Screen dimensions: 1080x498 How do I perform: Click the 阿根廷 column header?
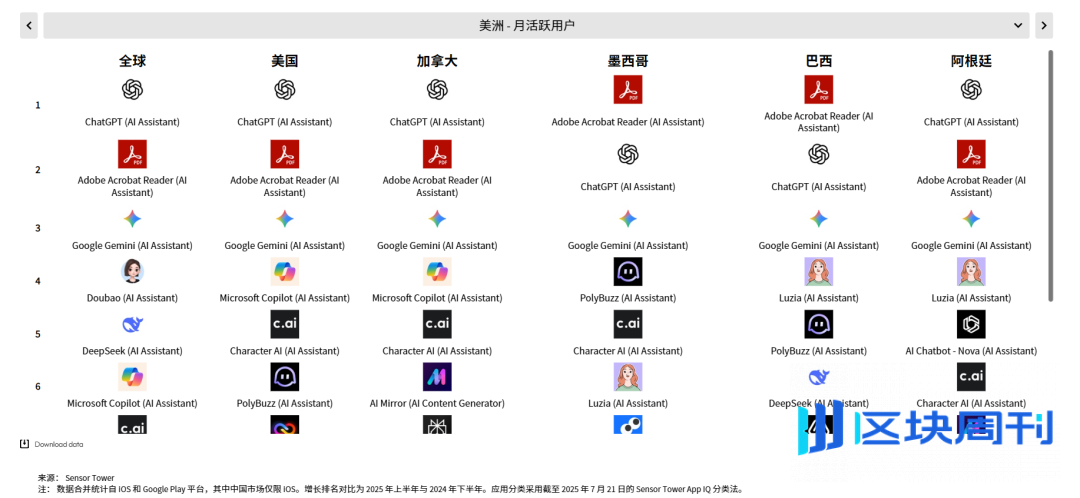[970, 61]
